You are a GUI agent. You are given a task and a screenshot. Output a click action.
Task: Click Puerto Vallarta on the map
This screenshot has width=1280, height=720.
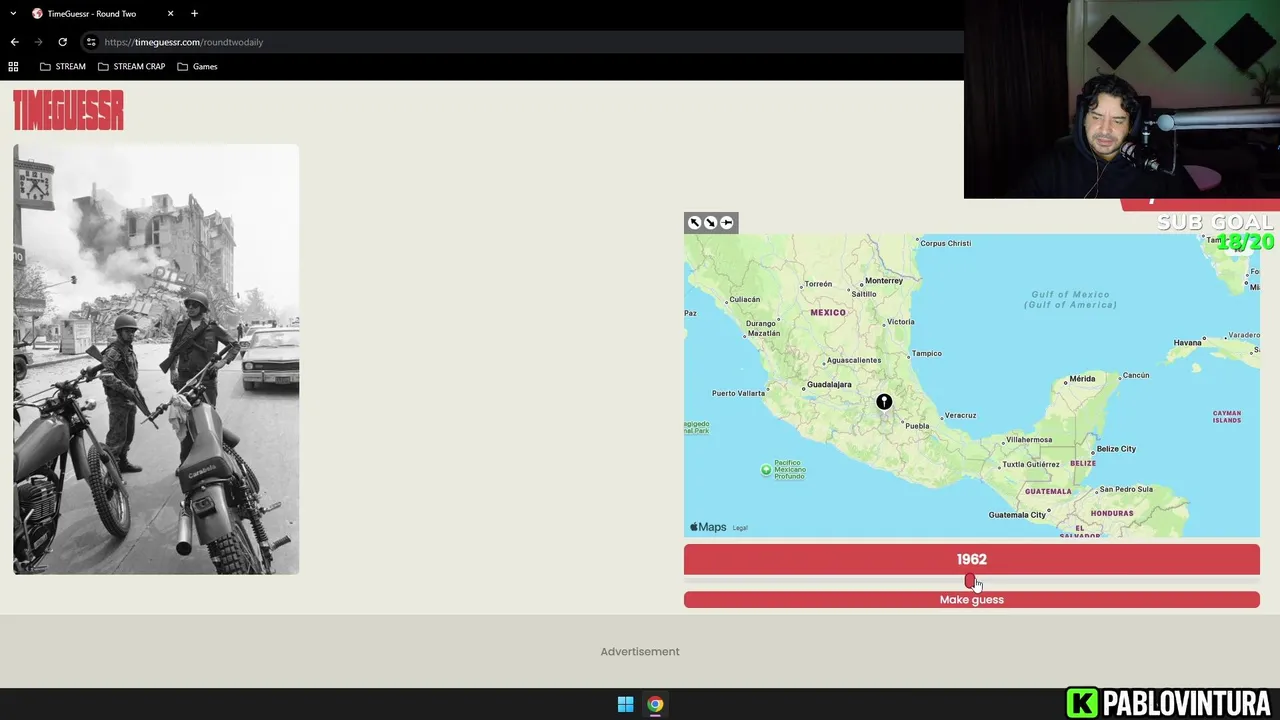[x=738, y=393]
